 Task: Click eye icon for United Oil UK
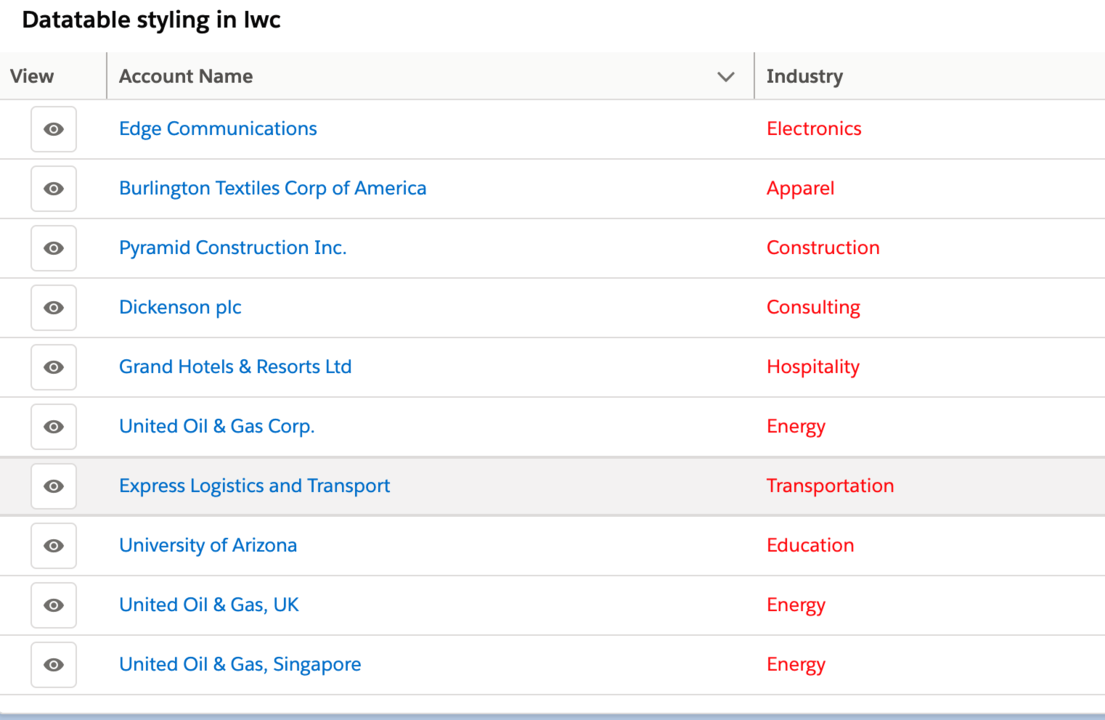coord(54,605)
